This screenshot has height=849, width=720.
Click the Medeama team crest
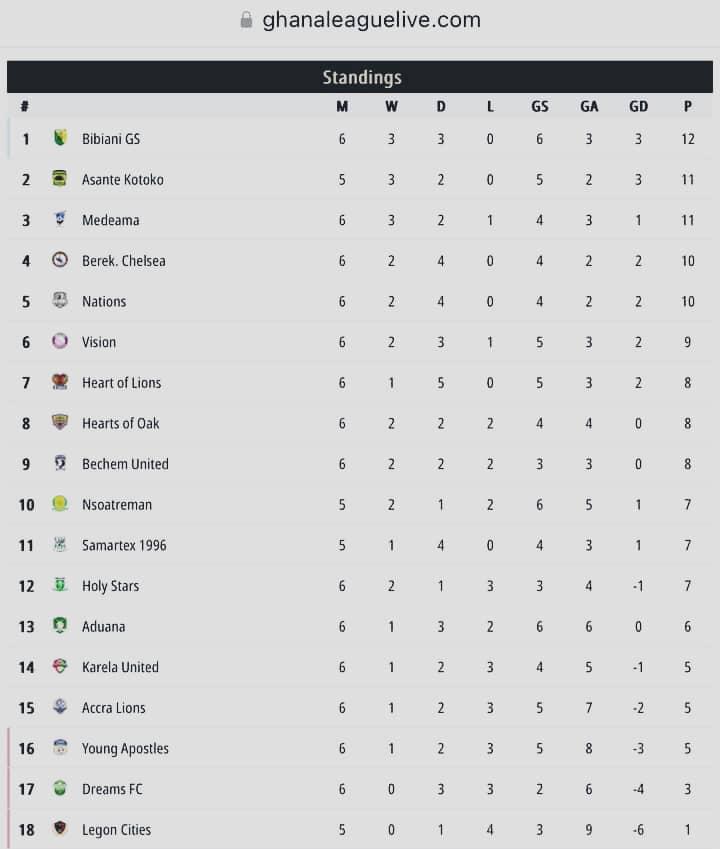click(60, 220)
